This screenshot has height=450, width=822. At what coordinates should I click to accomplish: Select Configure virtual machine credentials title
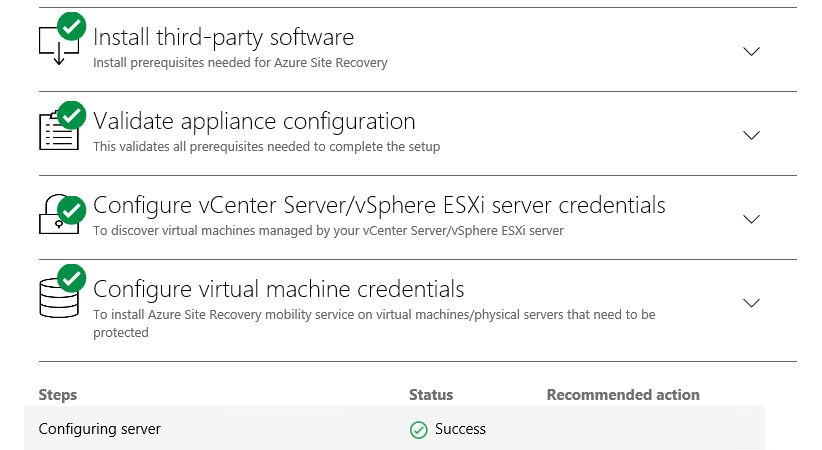[x=278, y=290]
